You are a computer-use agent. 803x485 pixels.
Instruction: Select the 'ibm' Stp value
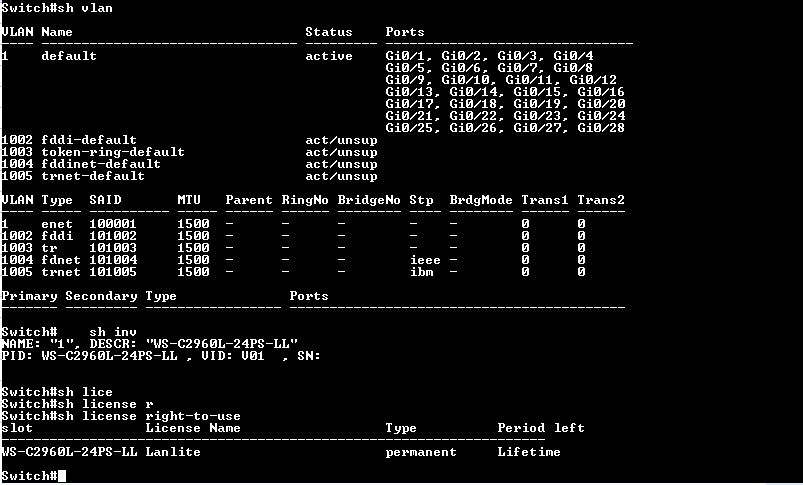point(421,272)
